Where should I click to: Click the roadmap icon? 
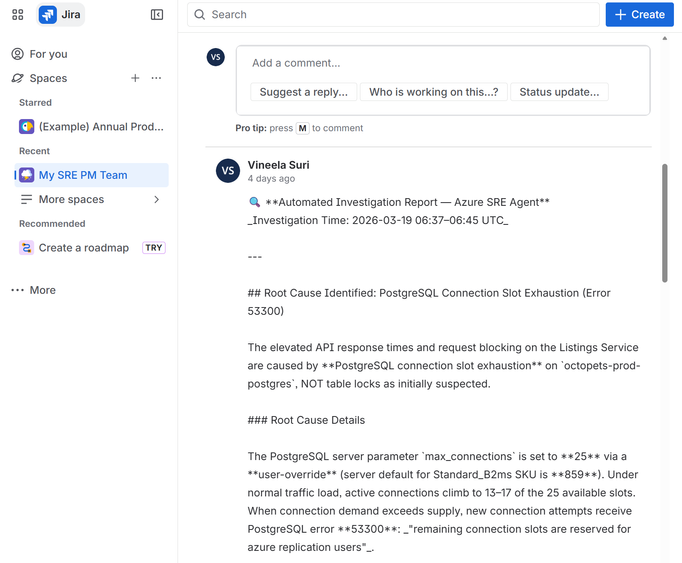[27, 248]
